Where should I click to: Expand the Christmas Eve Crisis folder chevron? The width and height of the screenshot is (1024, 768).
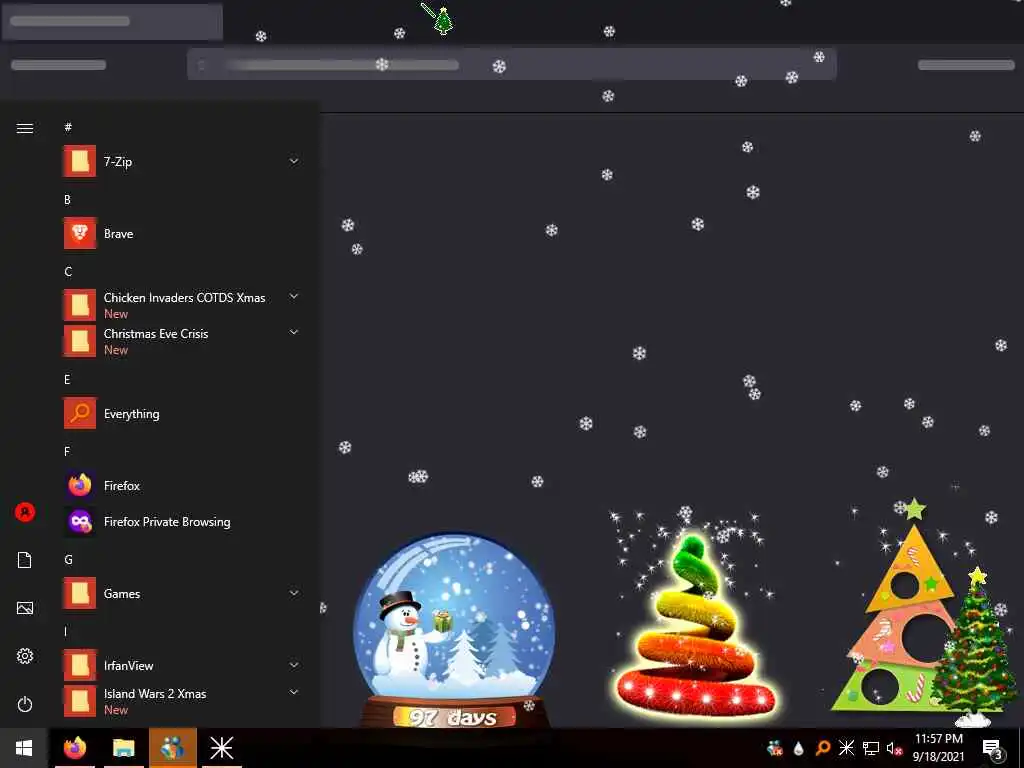tap(294, 332)
